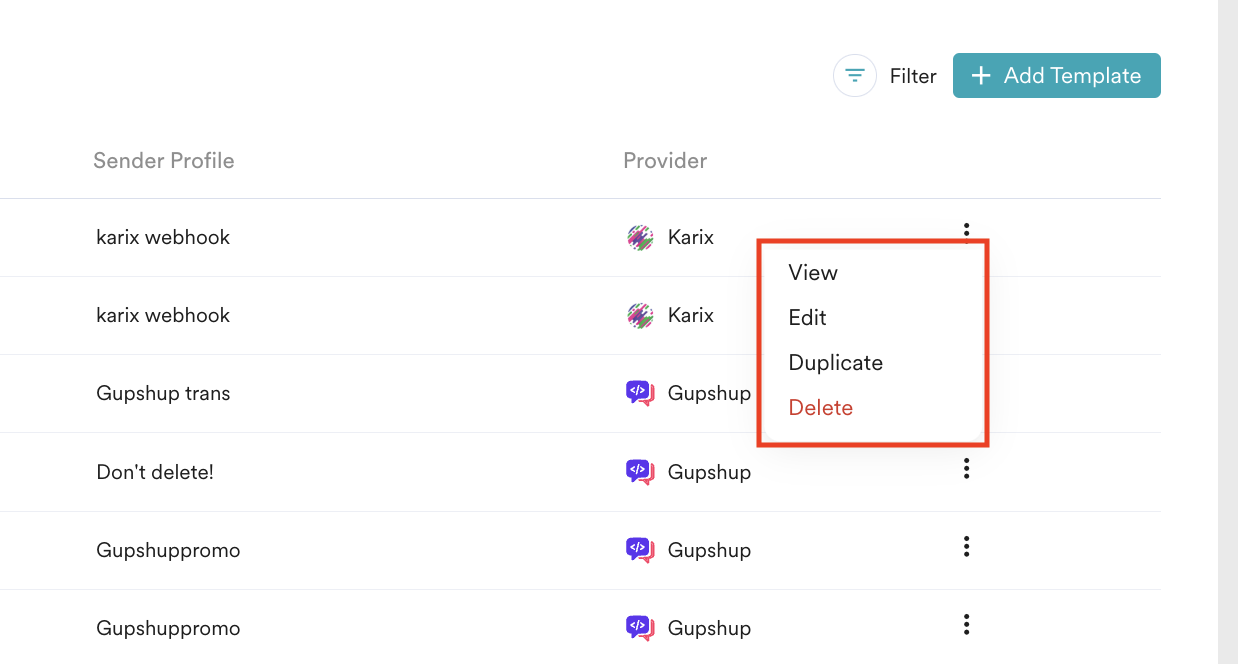Choose Edit in the context menu
The width and height of the screenshot is (1238, 664).
click(807, 318)
